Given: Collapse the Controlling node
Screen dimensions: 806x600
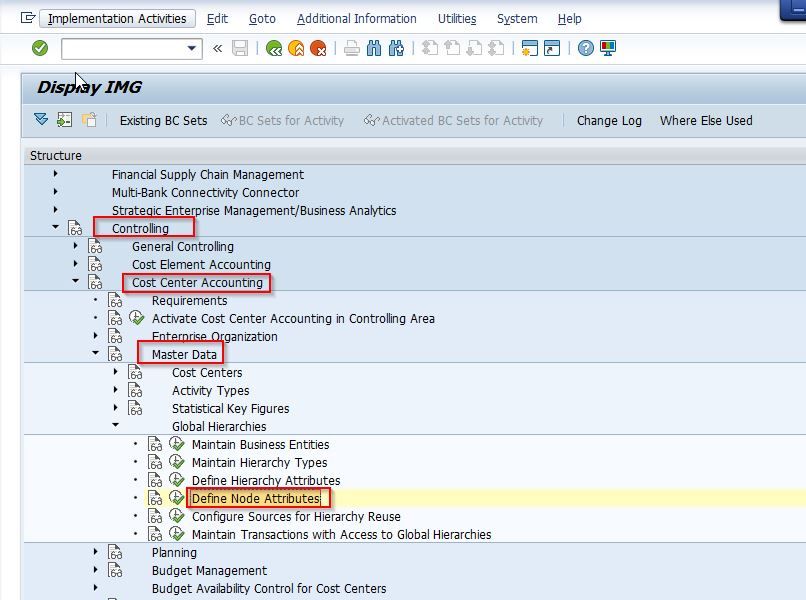Looking at the screenshot, I should pyautogui.click(x=56, y=227).
